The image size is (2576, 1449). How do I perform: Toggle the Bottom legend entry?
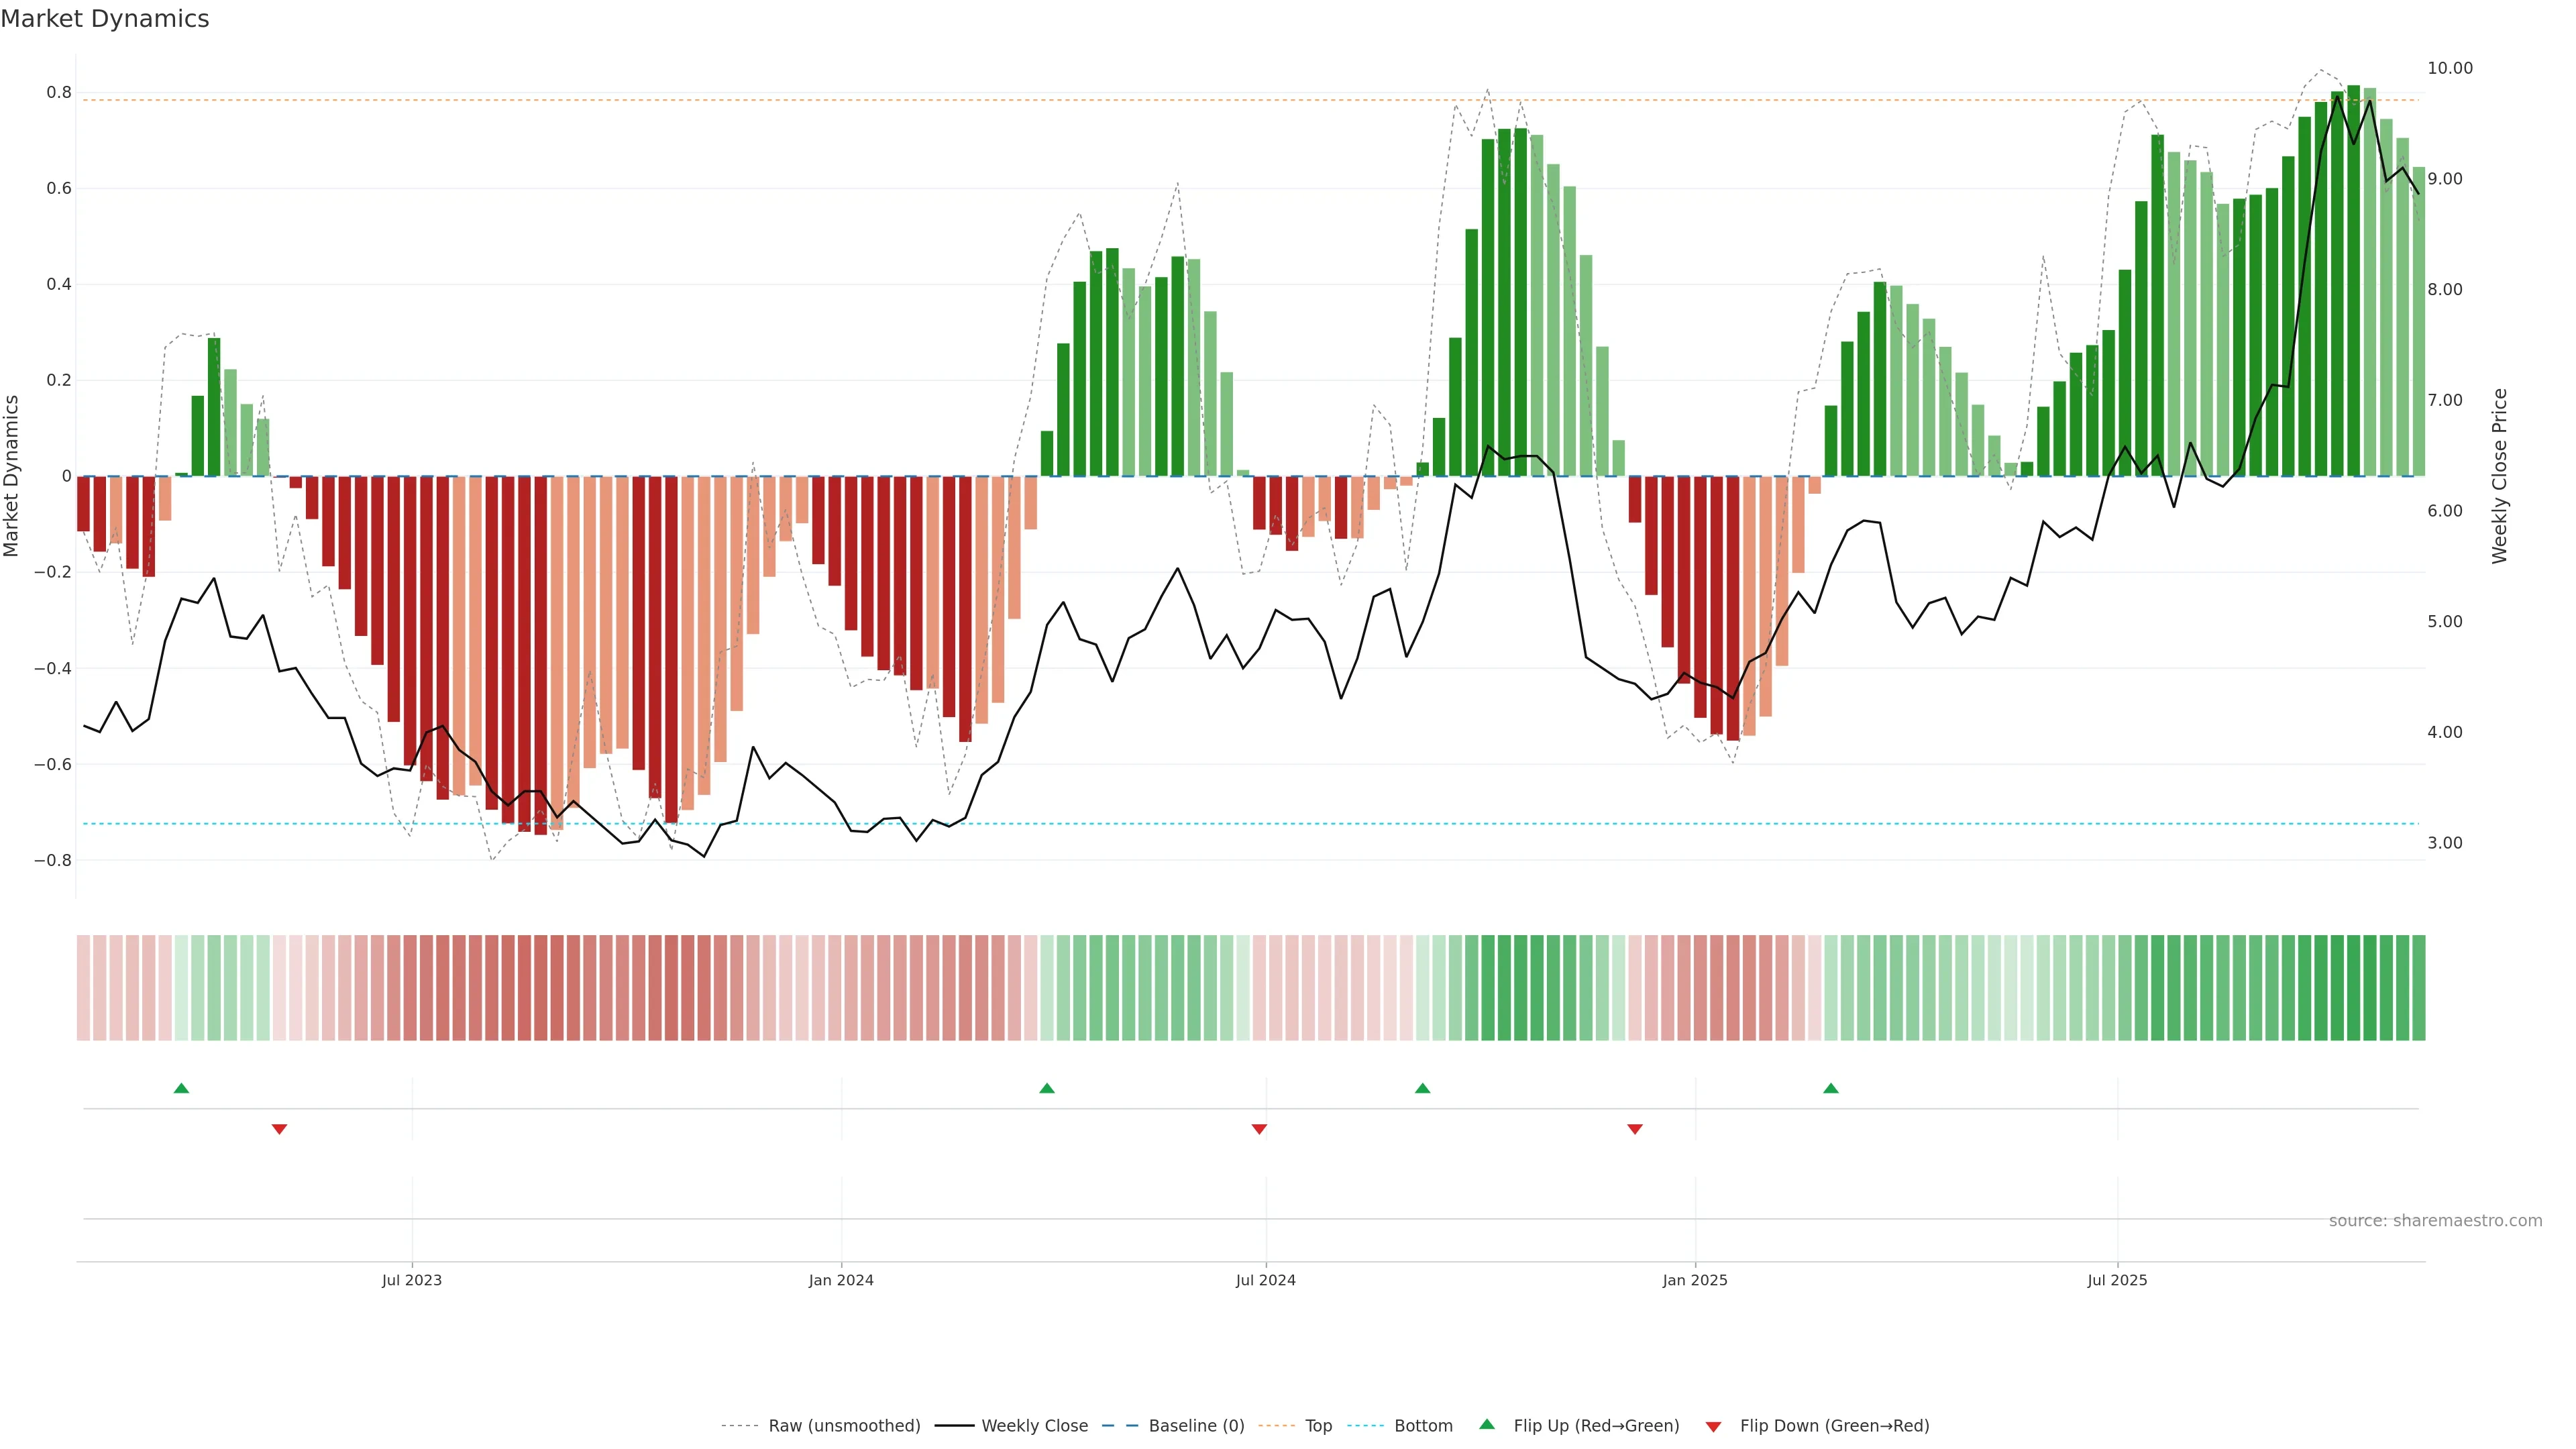(x=1423, y=1426)
